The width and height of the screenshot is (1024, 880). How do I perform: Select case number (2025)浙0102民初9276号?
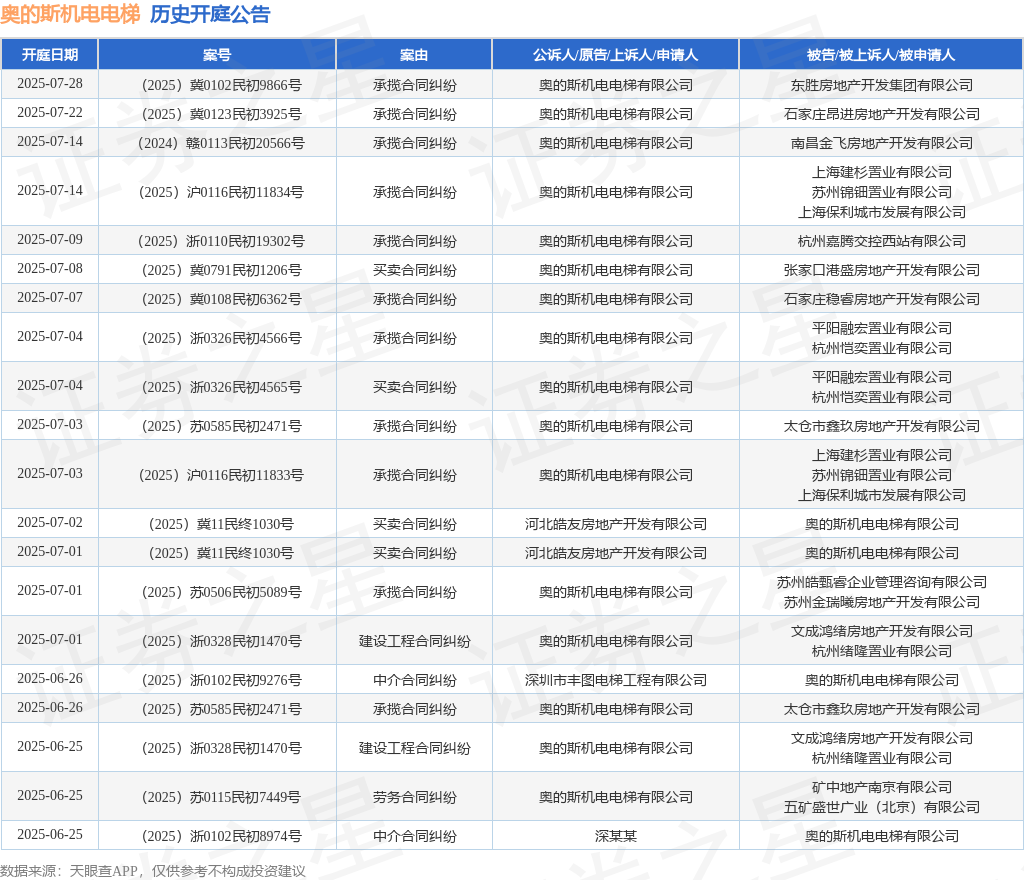point(221,680)
